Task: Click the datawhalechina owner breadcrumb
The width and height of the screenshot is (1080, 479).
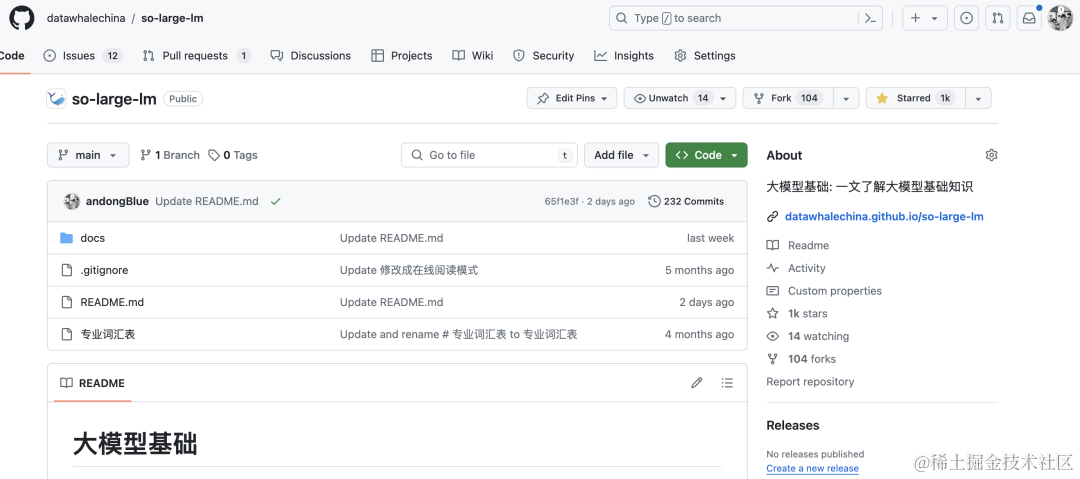Action: (x=86, y=19)
